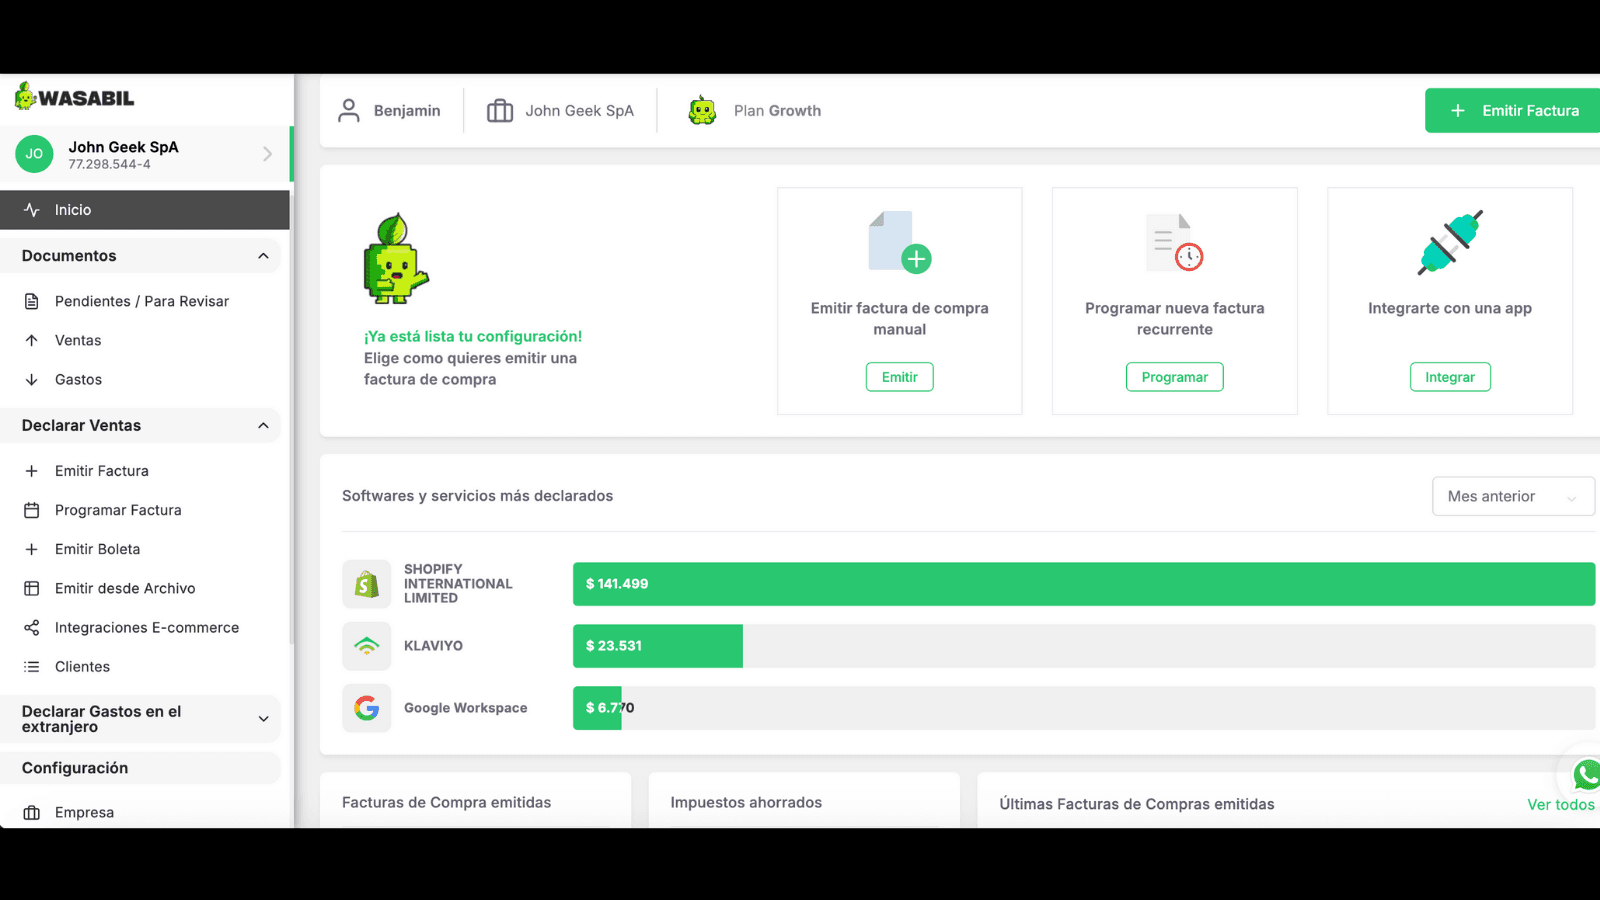Select the Pendientes / Para Revisar document icon

point(31,301)
